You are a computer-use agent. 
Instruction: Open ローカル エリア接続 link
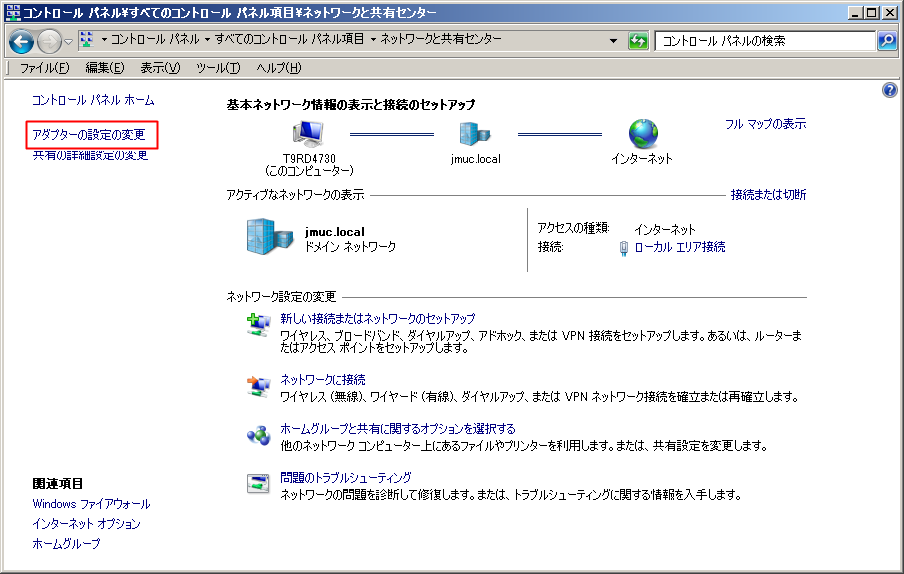680,247
